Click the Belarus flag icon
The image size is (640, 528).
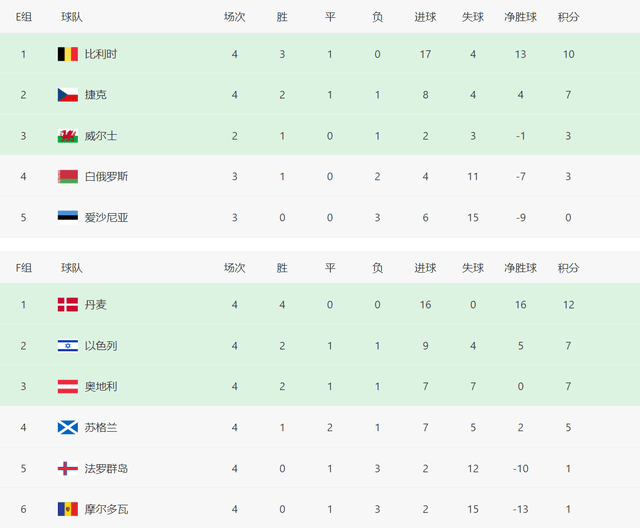pyautogui.click(x=67, y=177)
